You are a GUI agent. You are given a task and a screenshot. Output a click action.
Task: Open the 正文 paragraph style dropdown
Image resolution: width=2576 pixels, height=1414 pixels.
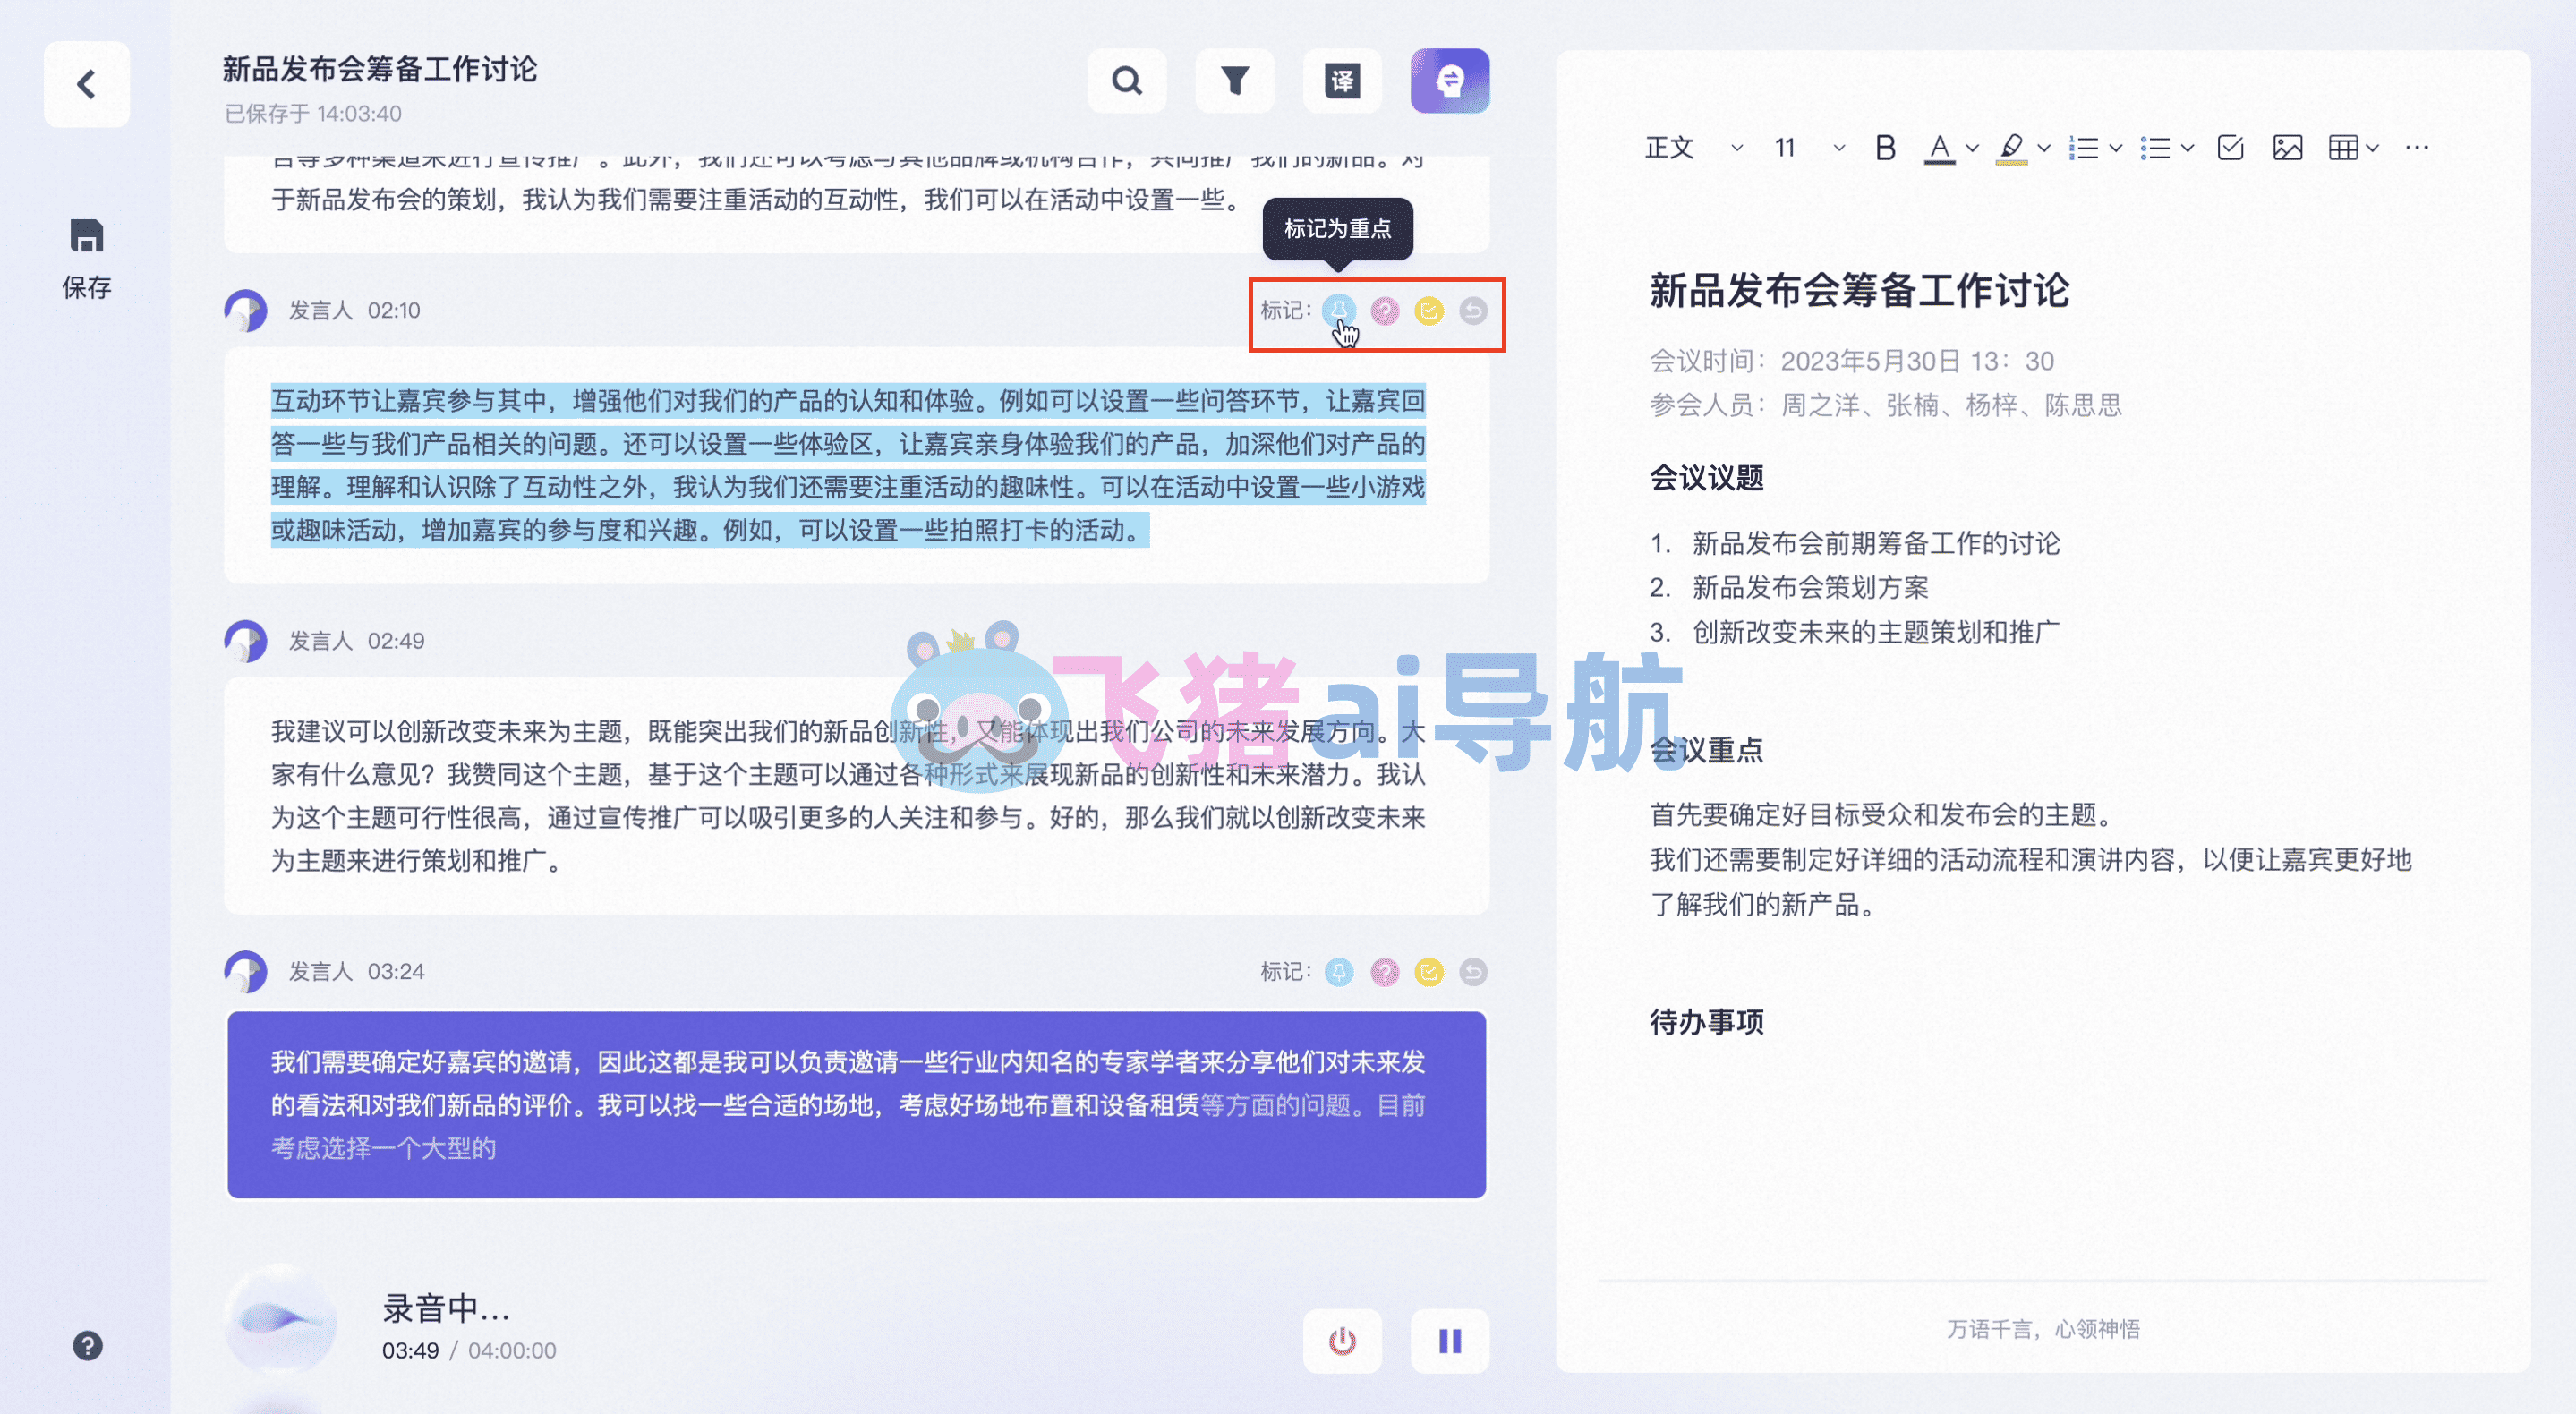[1694, 148]
